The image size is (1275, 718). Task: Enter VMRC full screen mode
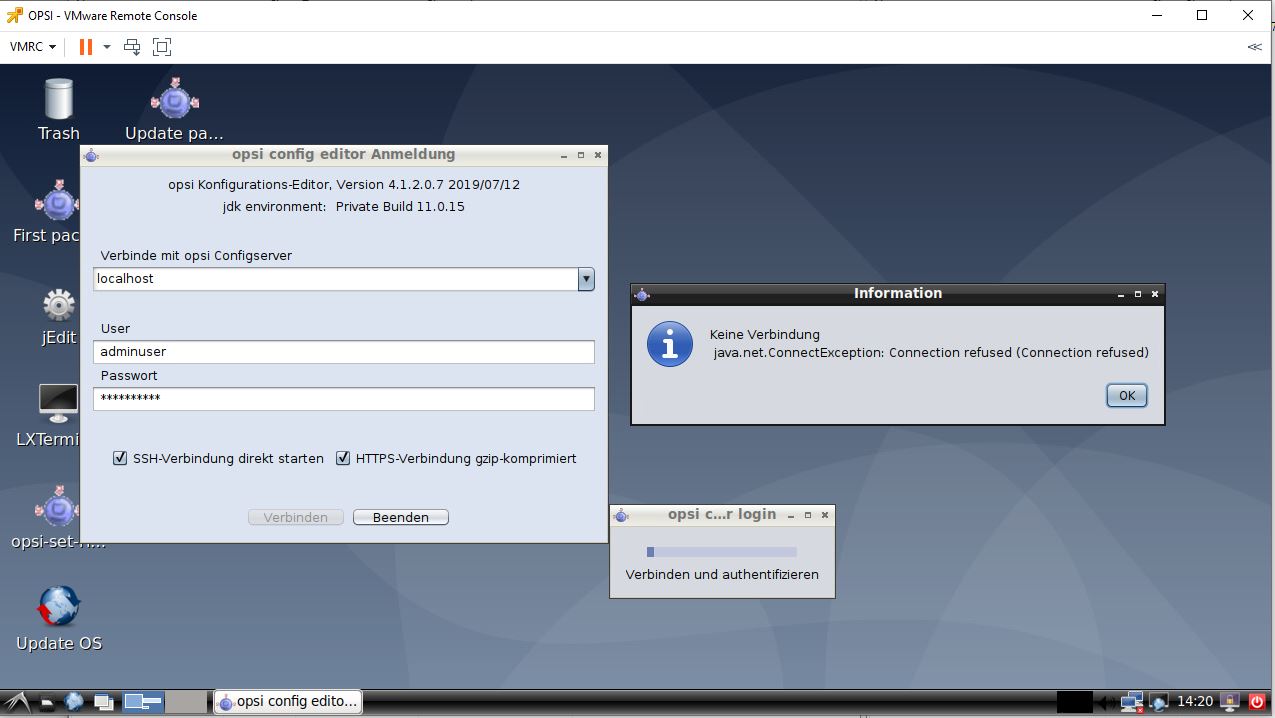(x=162, y=46)
